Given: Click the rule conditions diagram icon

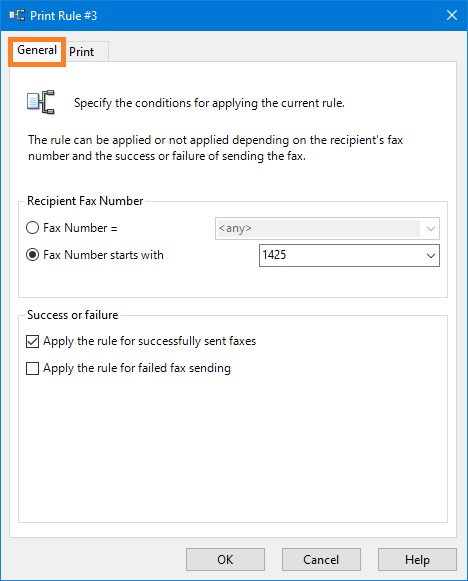Looking at the screenshot, I should point(41,102).
